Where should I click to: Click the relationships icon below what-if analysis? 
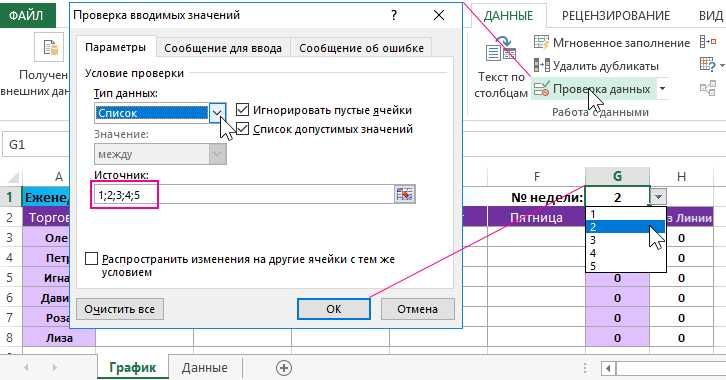(x=708, y=87)
